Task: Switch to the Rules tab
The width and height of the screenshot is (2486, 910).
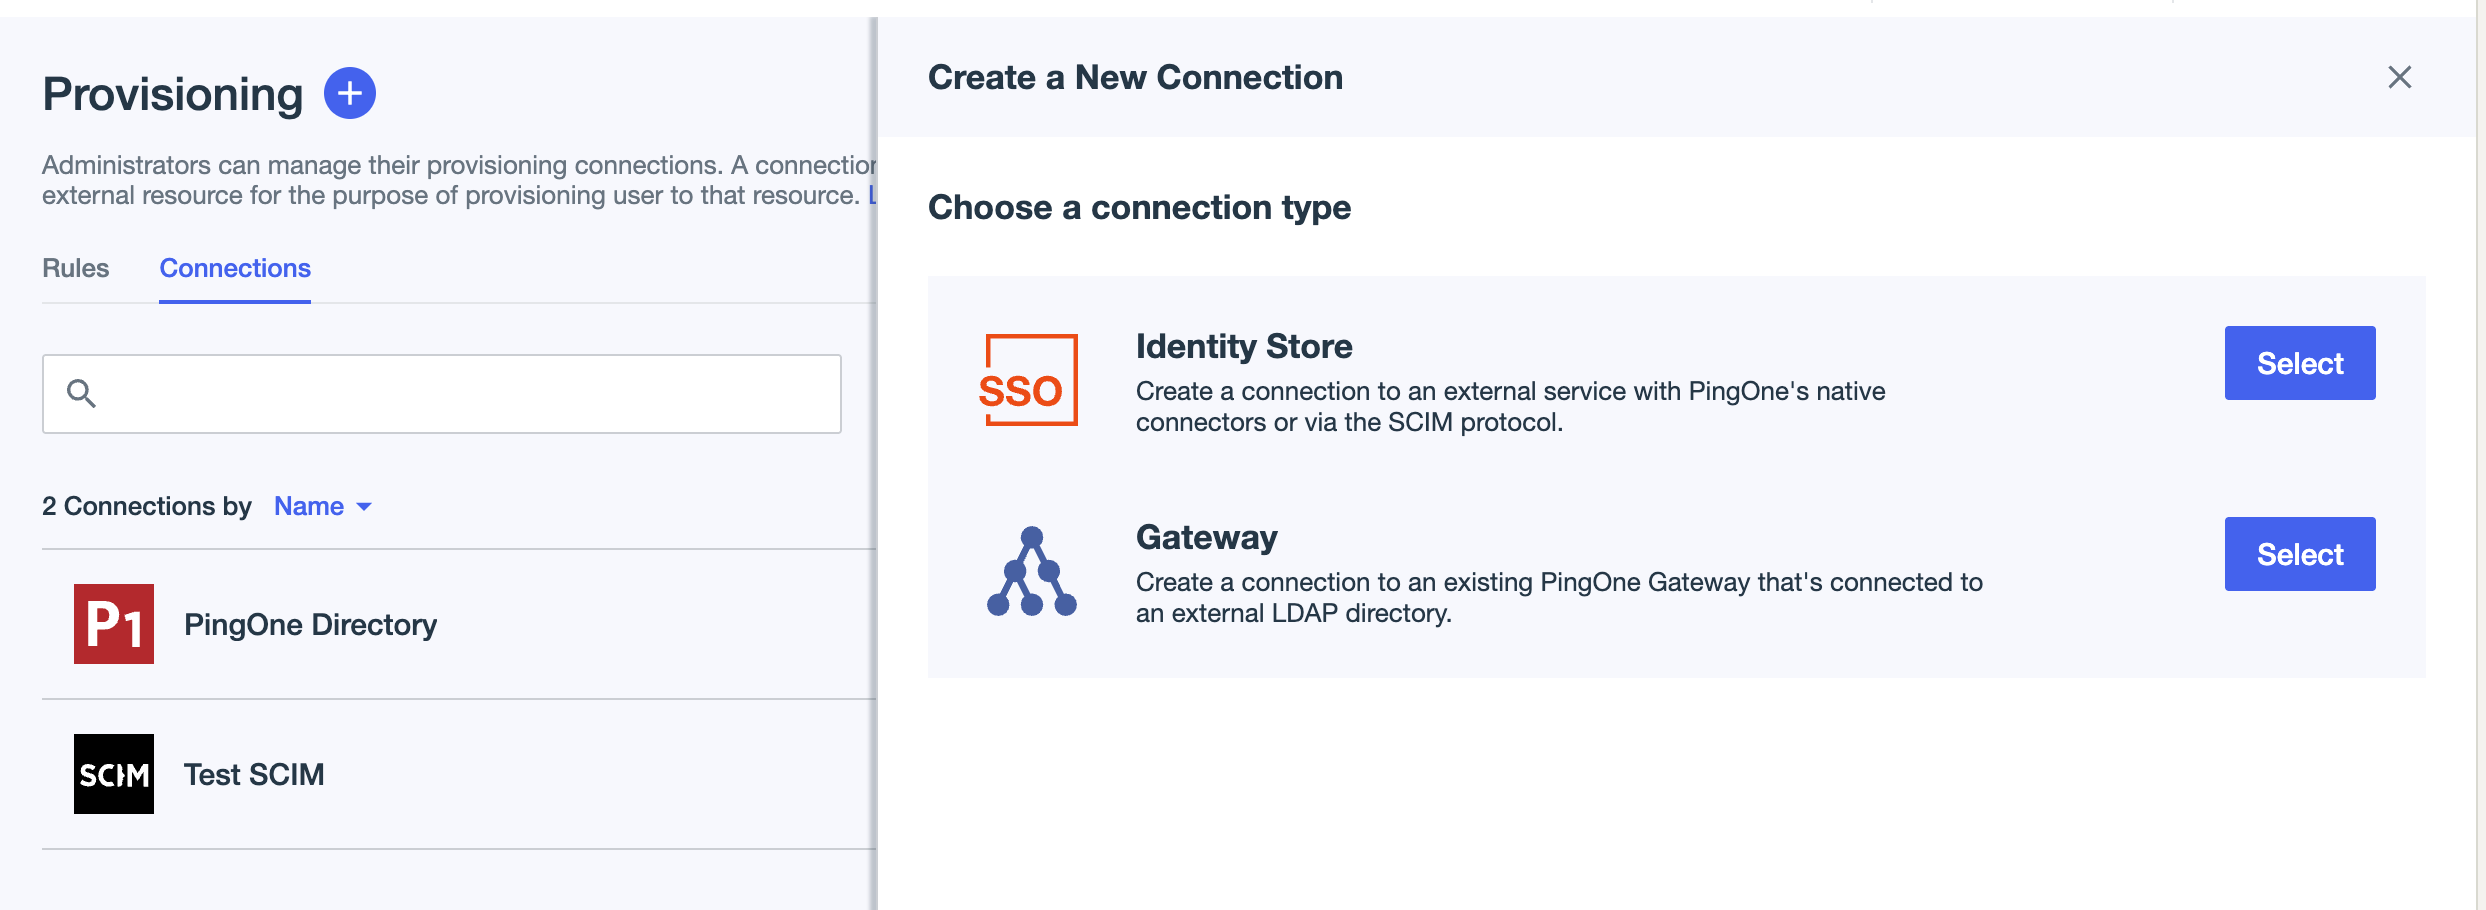Action: tap(75, 268)
